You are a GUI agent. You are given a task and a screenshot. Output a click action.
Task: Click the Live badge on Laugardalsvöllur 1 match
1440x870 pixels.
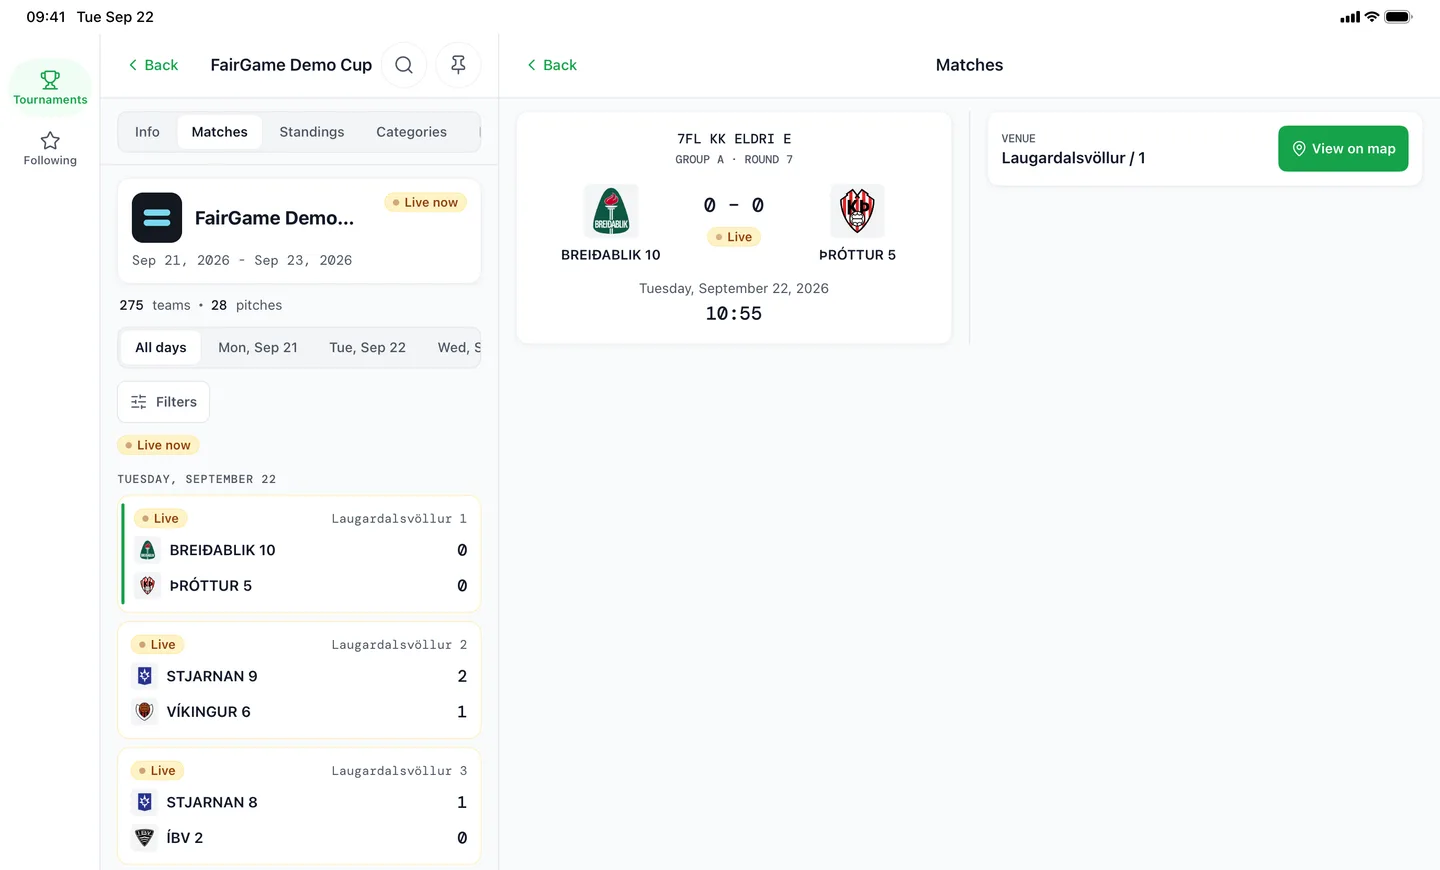(x=160, y=519)
